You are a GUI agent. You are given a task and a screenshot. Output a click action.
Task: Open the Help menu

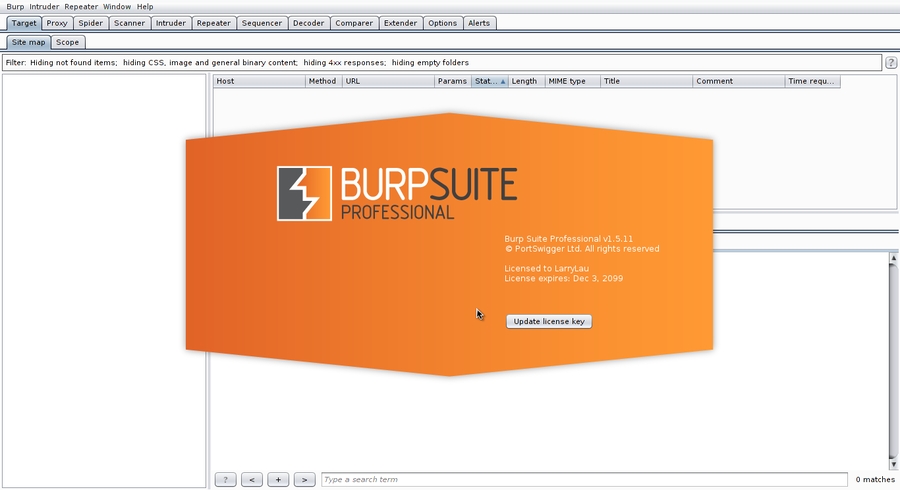[145, 6]
